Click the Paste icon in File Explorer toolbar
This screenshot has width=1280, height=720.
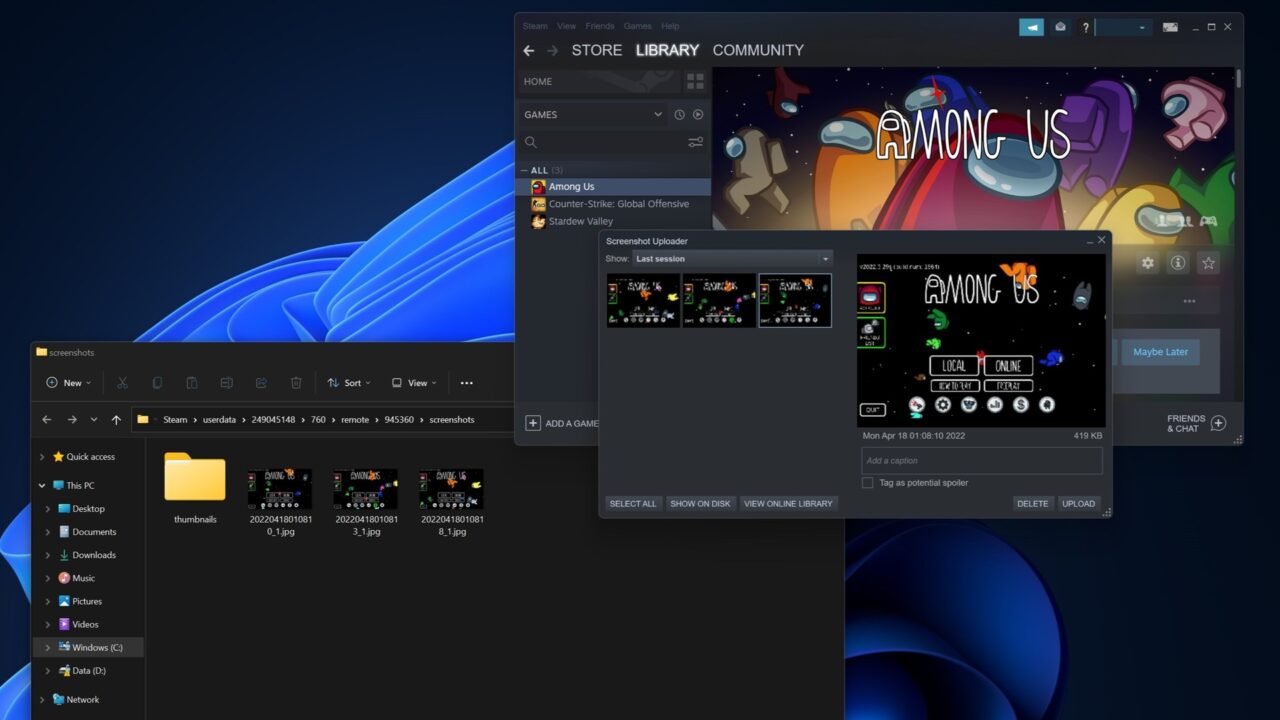point(192,383)
